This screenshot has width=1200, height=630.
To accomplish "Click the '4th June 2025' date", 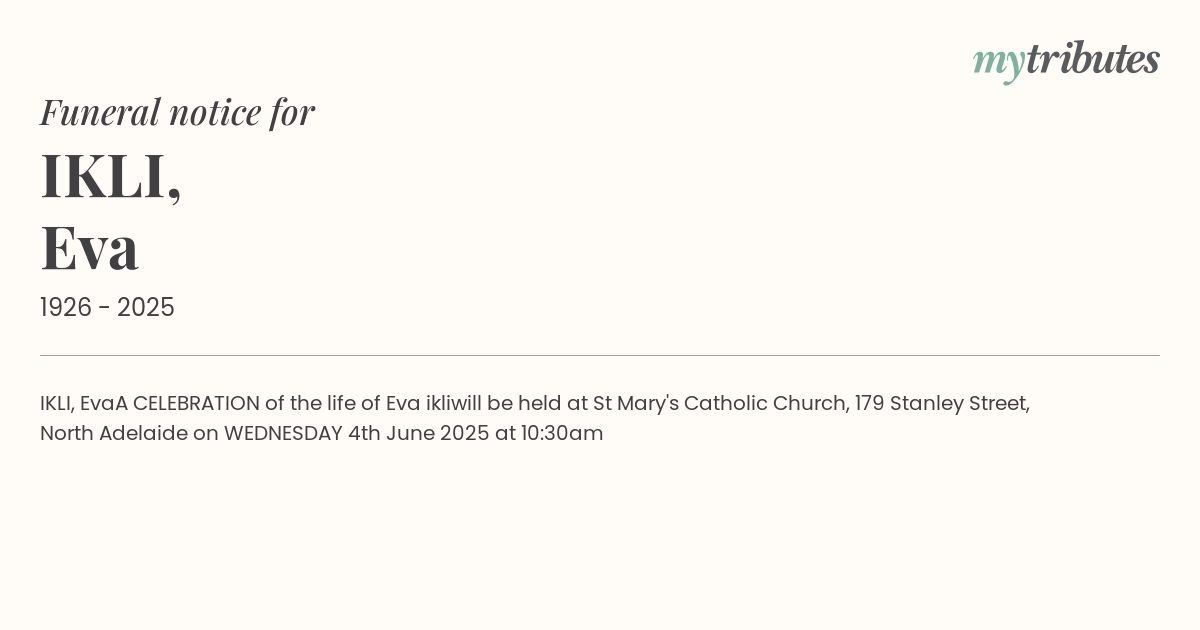I will 419,434.
